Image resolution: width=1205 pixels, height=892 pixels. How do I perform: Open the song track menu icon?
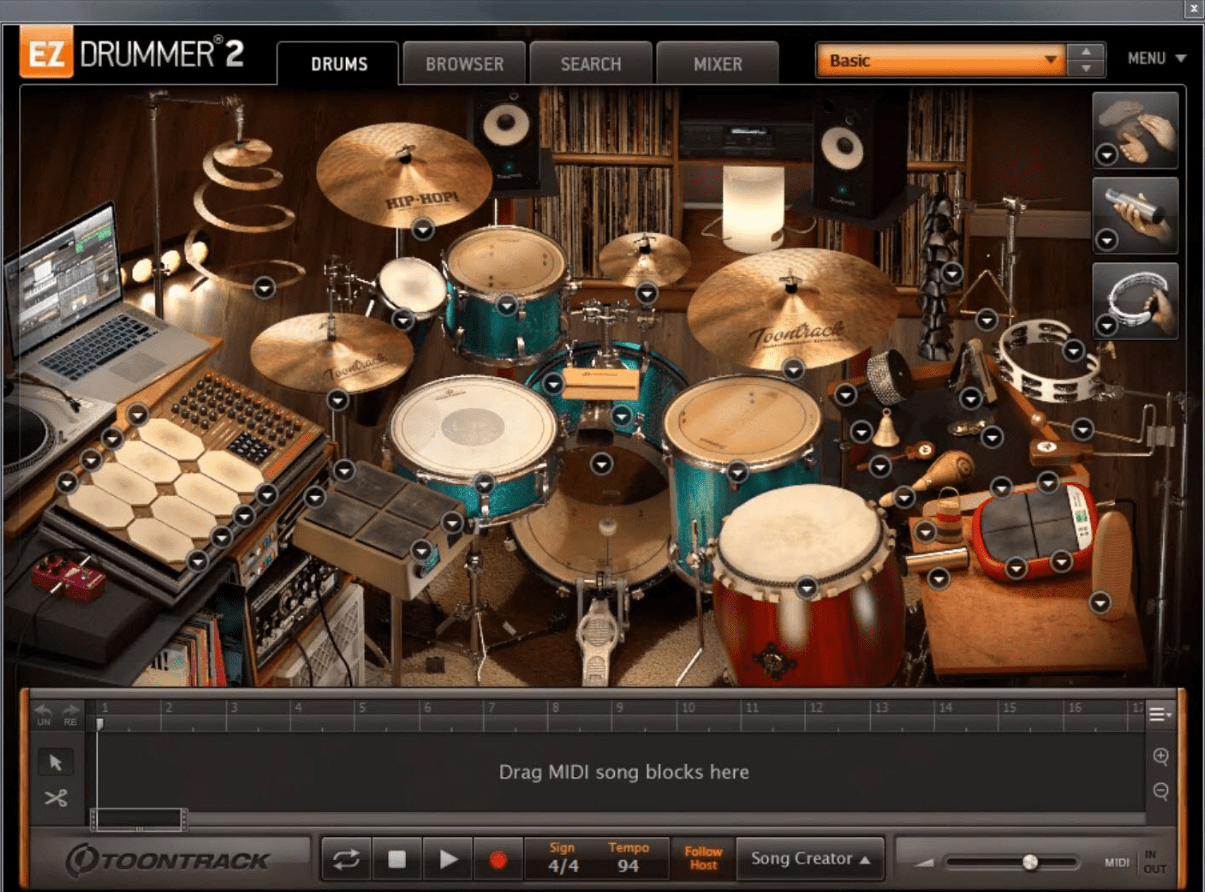pyautogui.click(x=1160, y=714)
